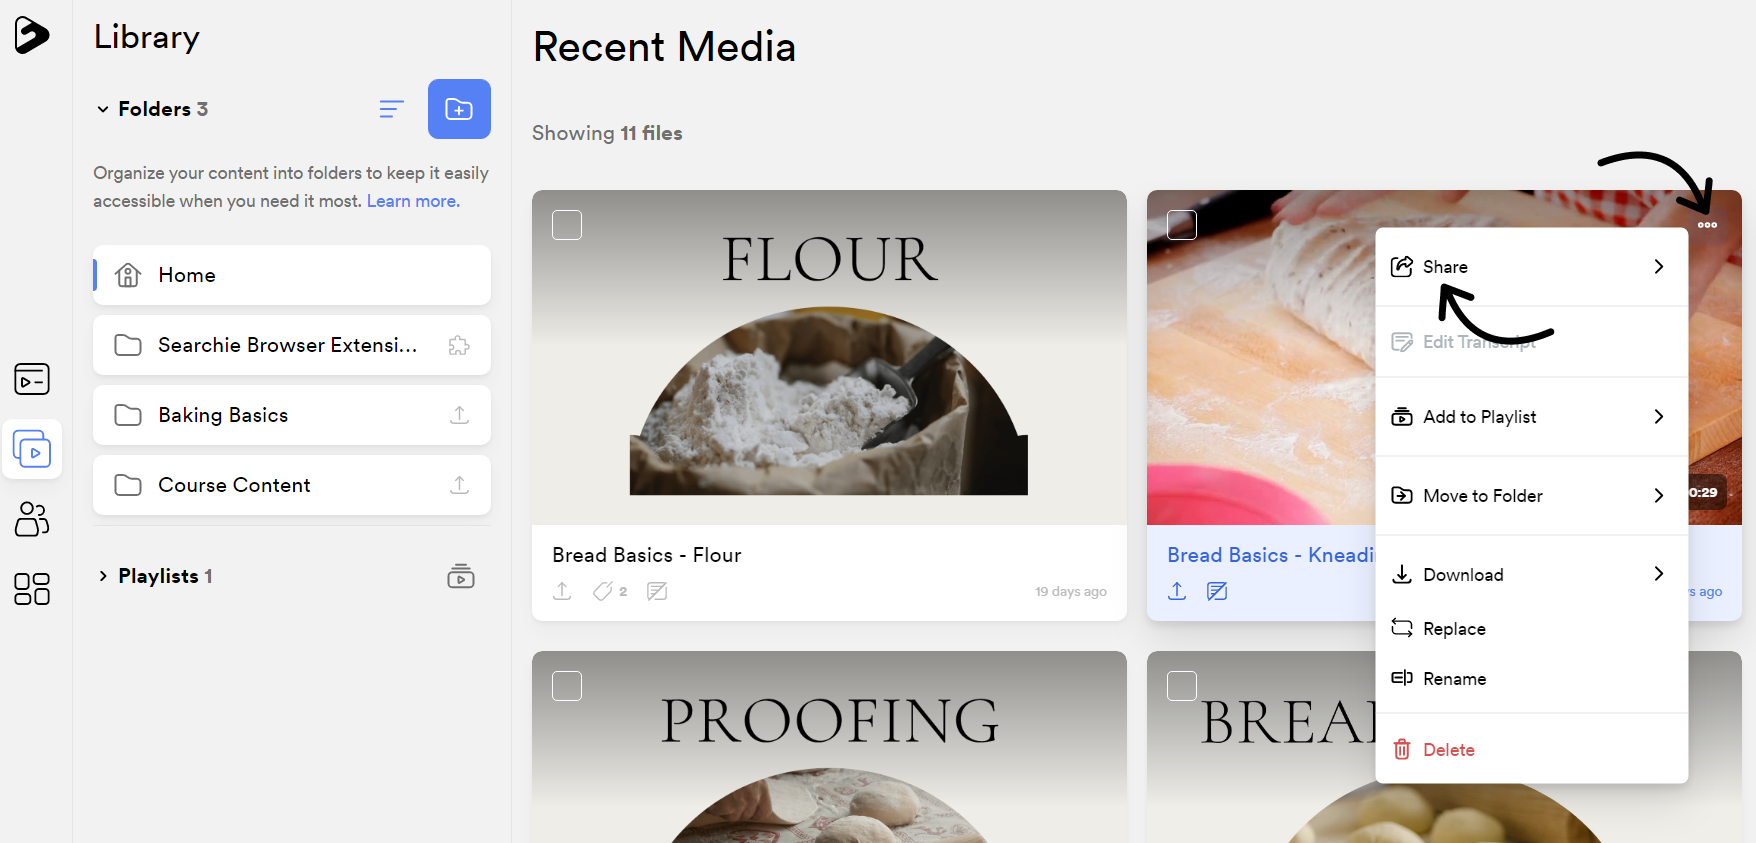Click the add playlist icon
The width and height of the screenshot is (1756, 843).
click(x=461, y=576)
